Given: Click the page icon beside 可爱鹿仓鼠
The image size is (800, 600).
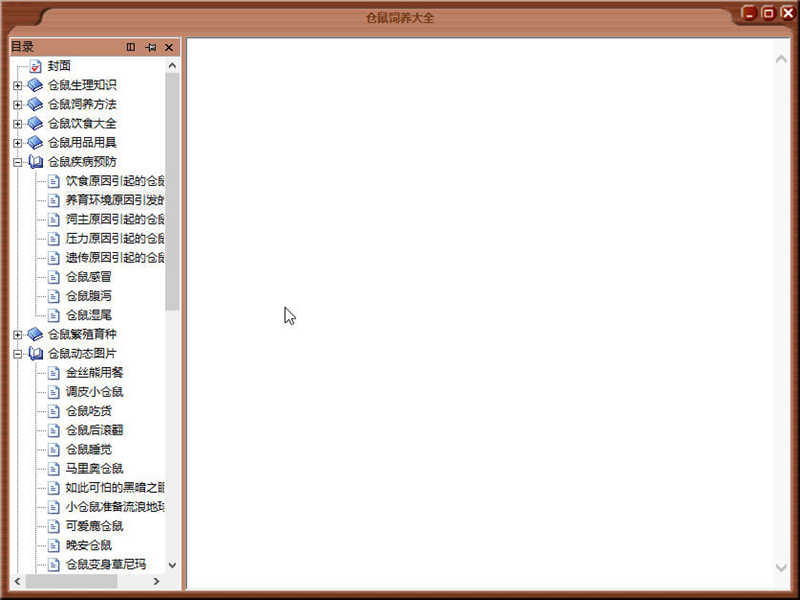Looking at the screenshot, I should click(x=54, y=526).
